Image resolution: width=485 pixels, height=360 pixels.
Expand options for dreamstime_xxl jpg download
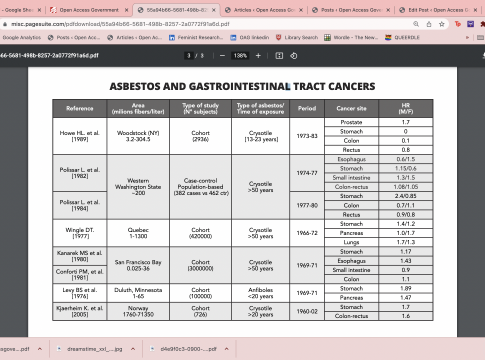click(133, 349)
